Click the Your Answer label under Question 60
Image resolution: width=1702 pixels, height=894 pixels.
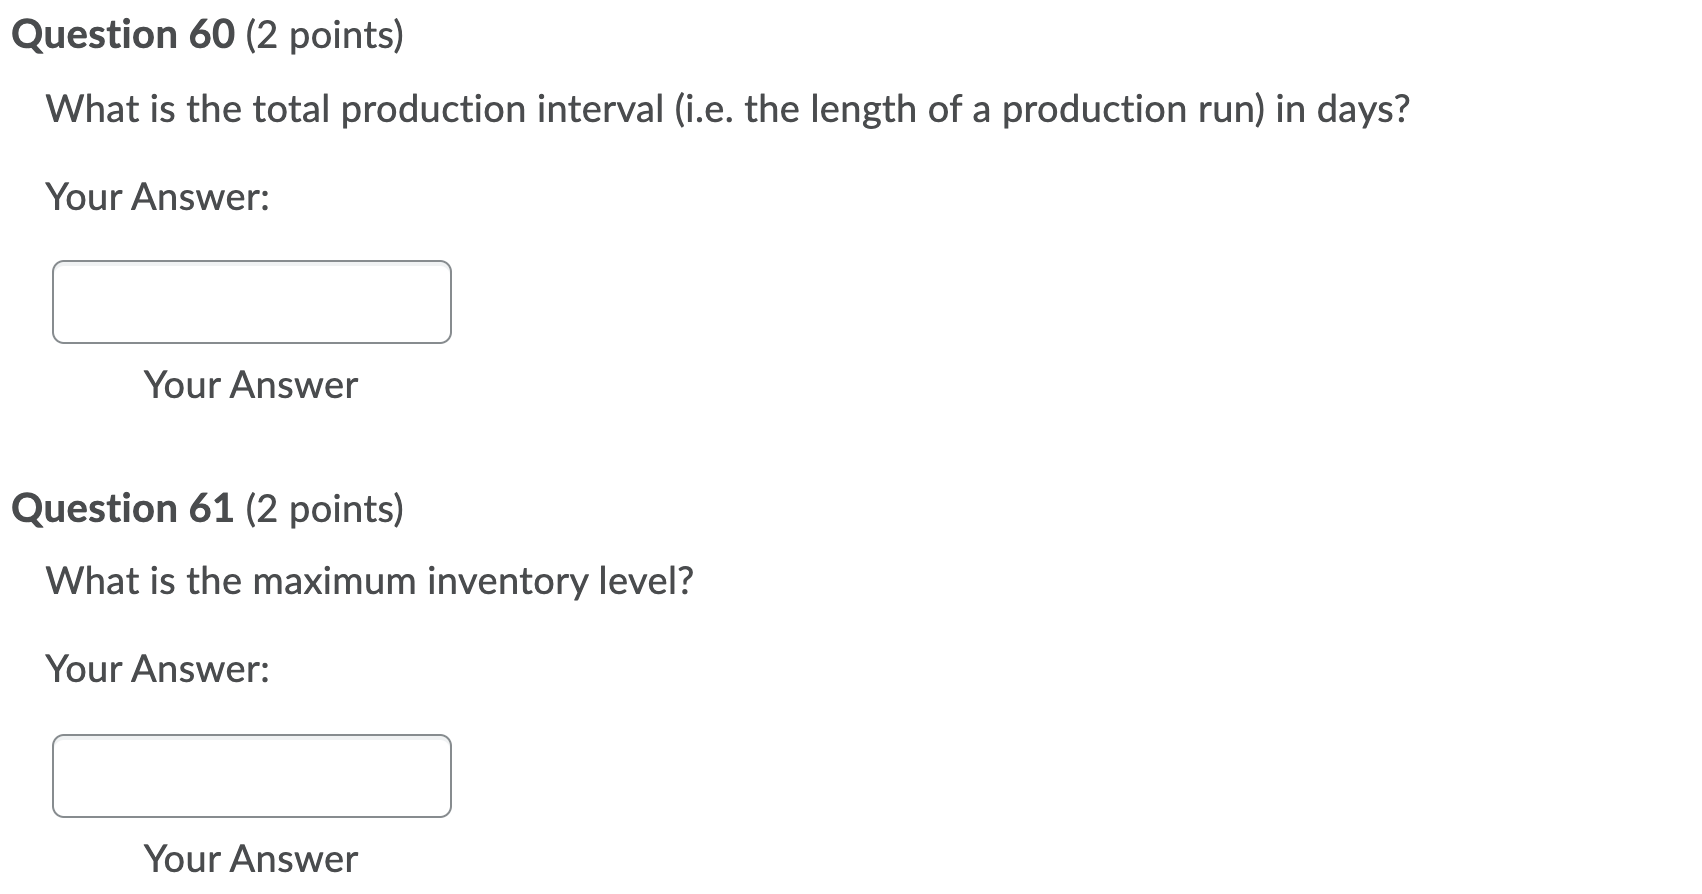coord(251,385)
